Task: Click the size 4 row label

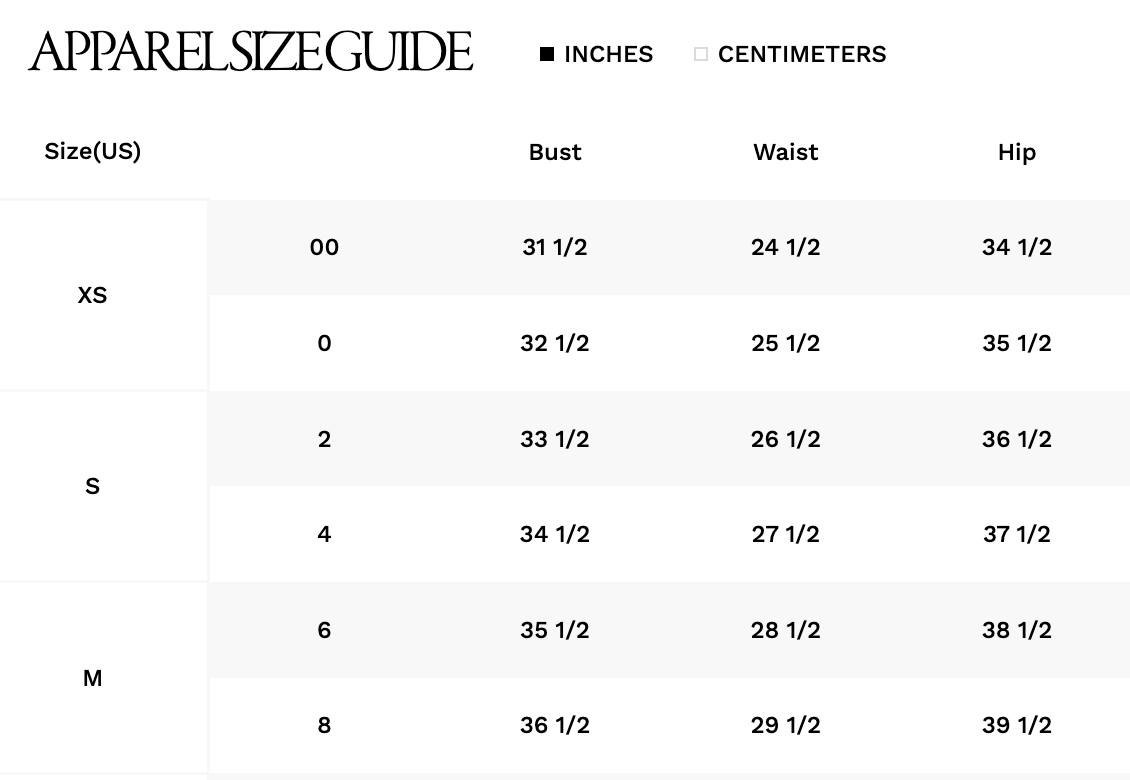Action: (324, 534)
